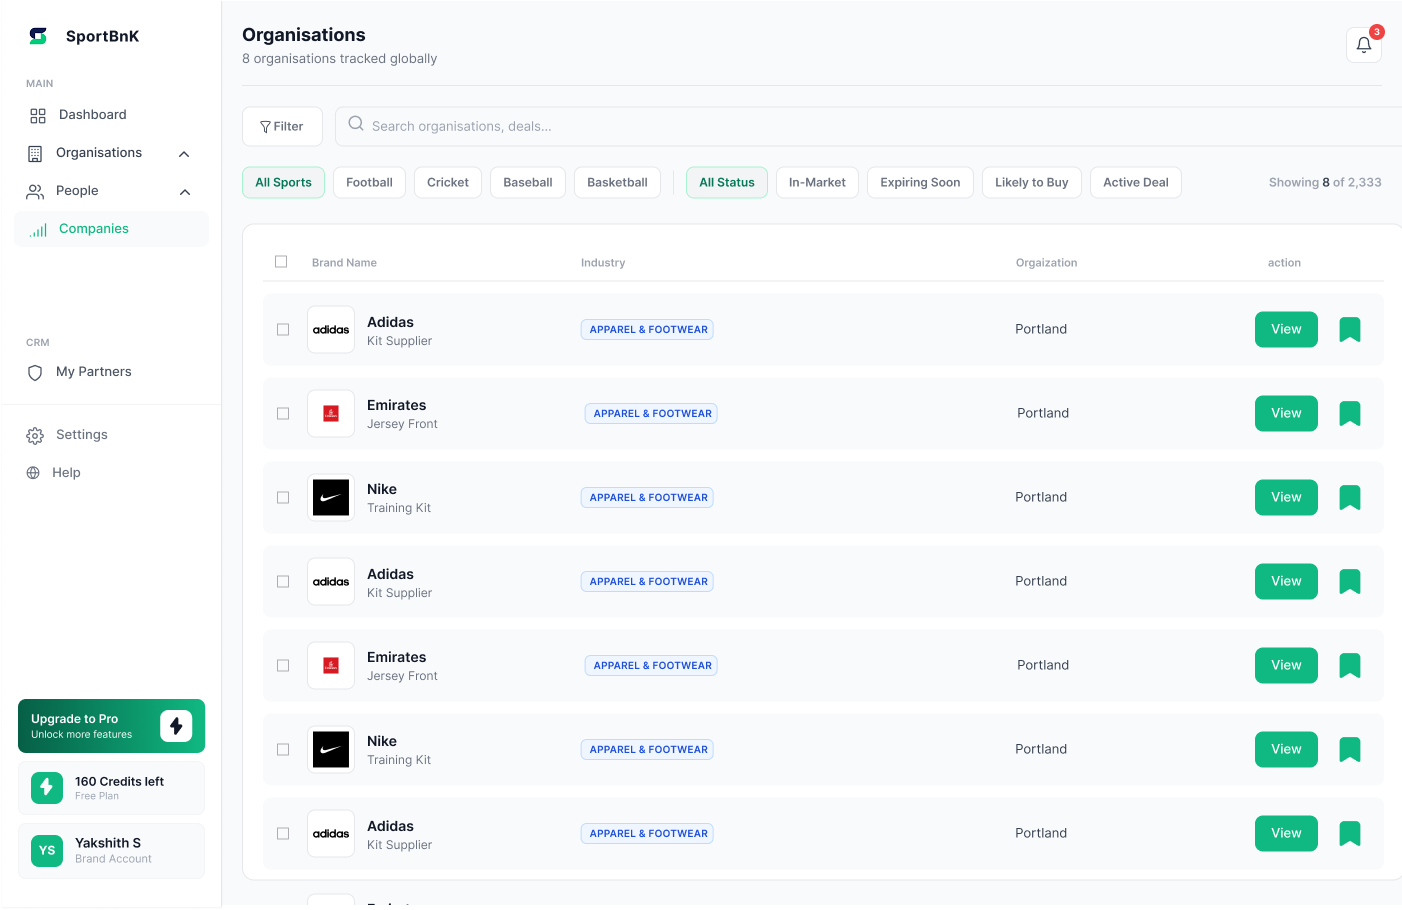Screen dimensions: 1402x910
Task: Bookmark the first Nike Training Kit row
Action: [1350, 498]
